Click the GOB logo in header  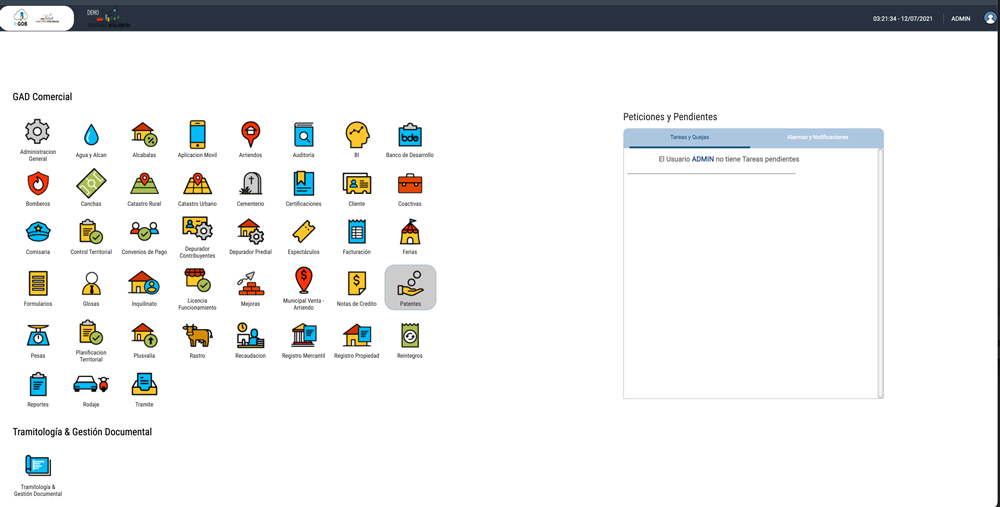(21, 19)
